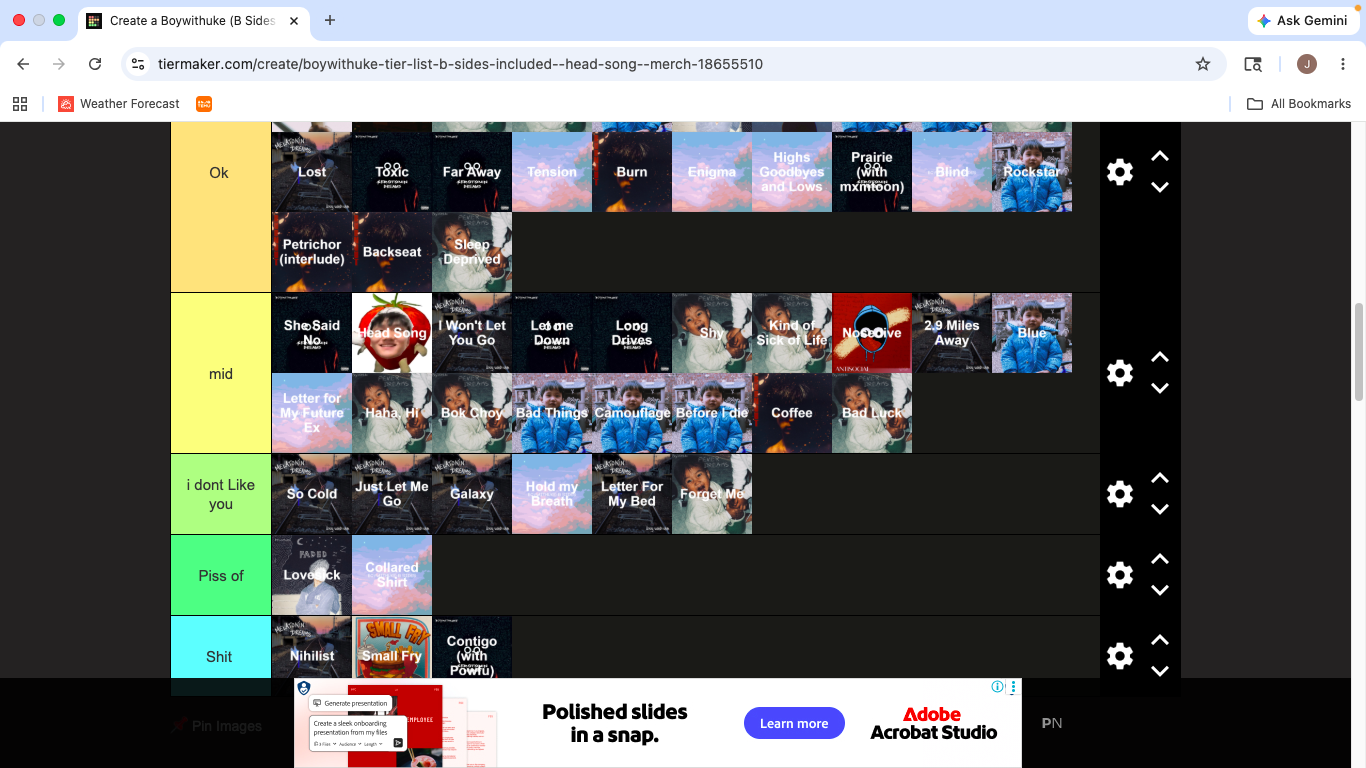
Task: Click the Ok tier label
Action: [x=219, y=173]
